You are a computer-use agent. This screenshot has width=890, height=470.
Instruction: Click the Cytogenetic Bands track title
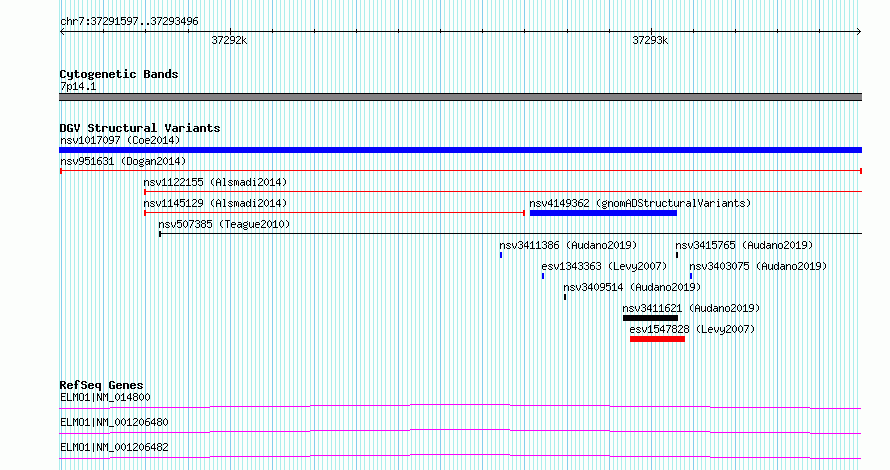pos(119,74)
